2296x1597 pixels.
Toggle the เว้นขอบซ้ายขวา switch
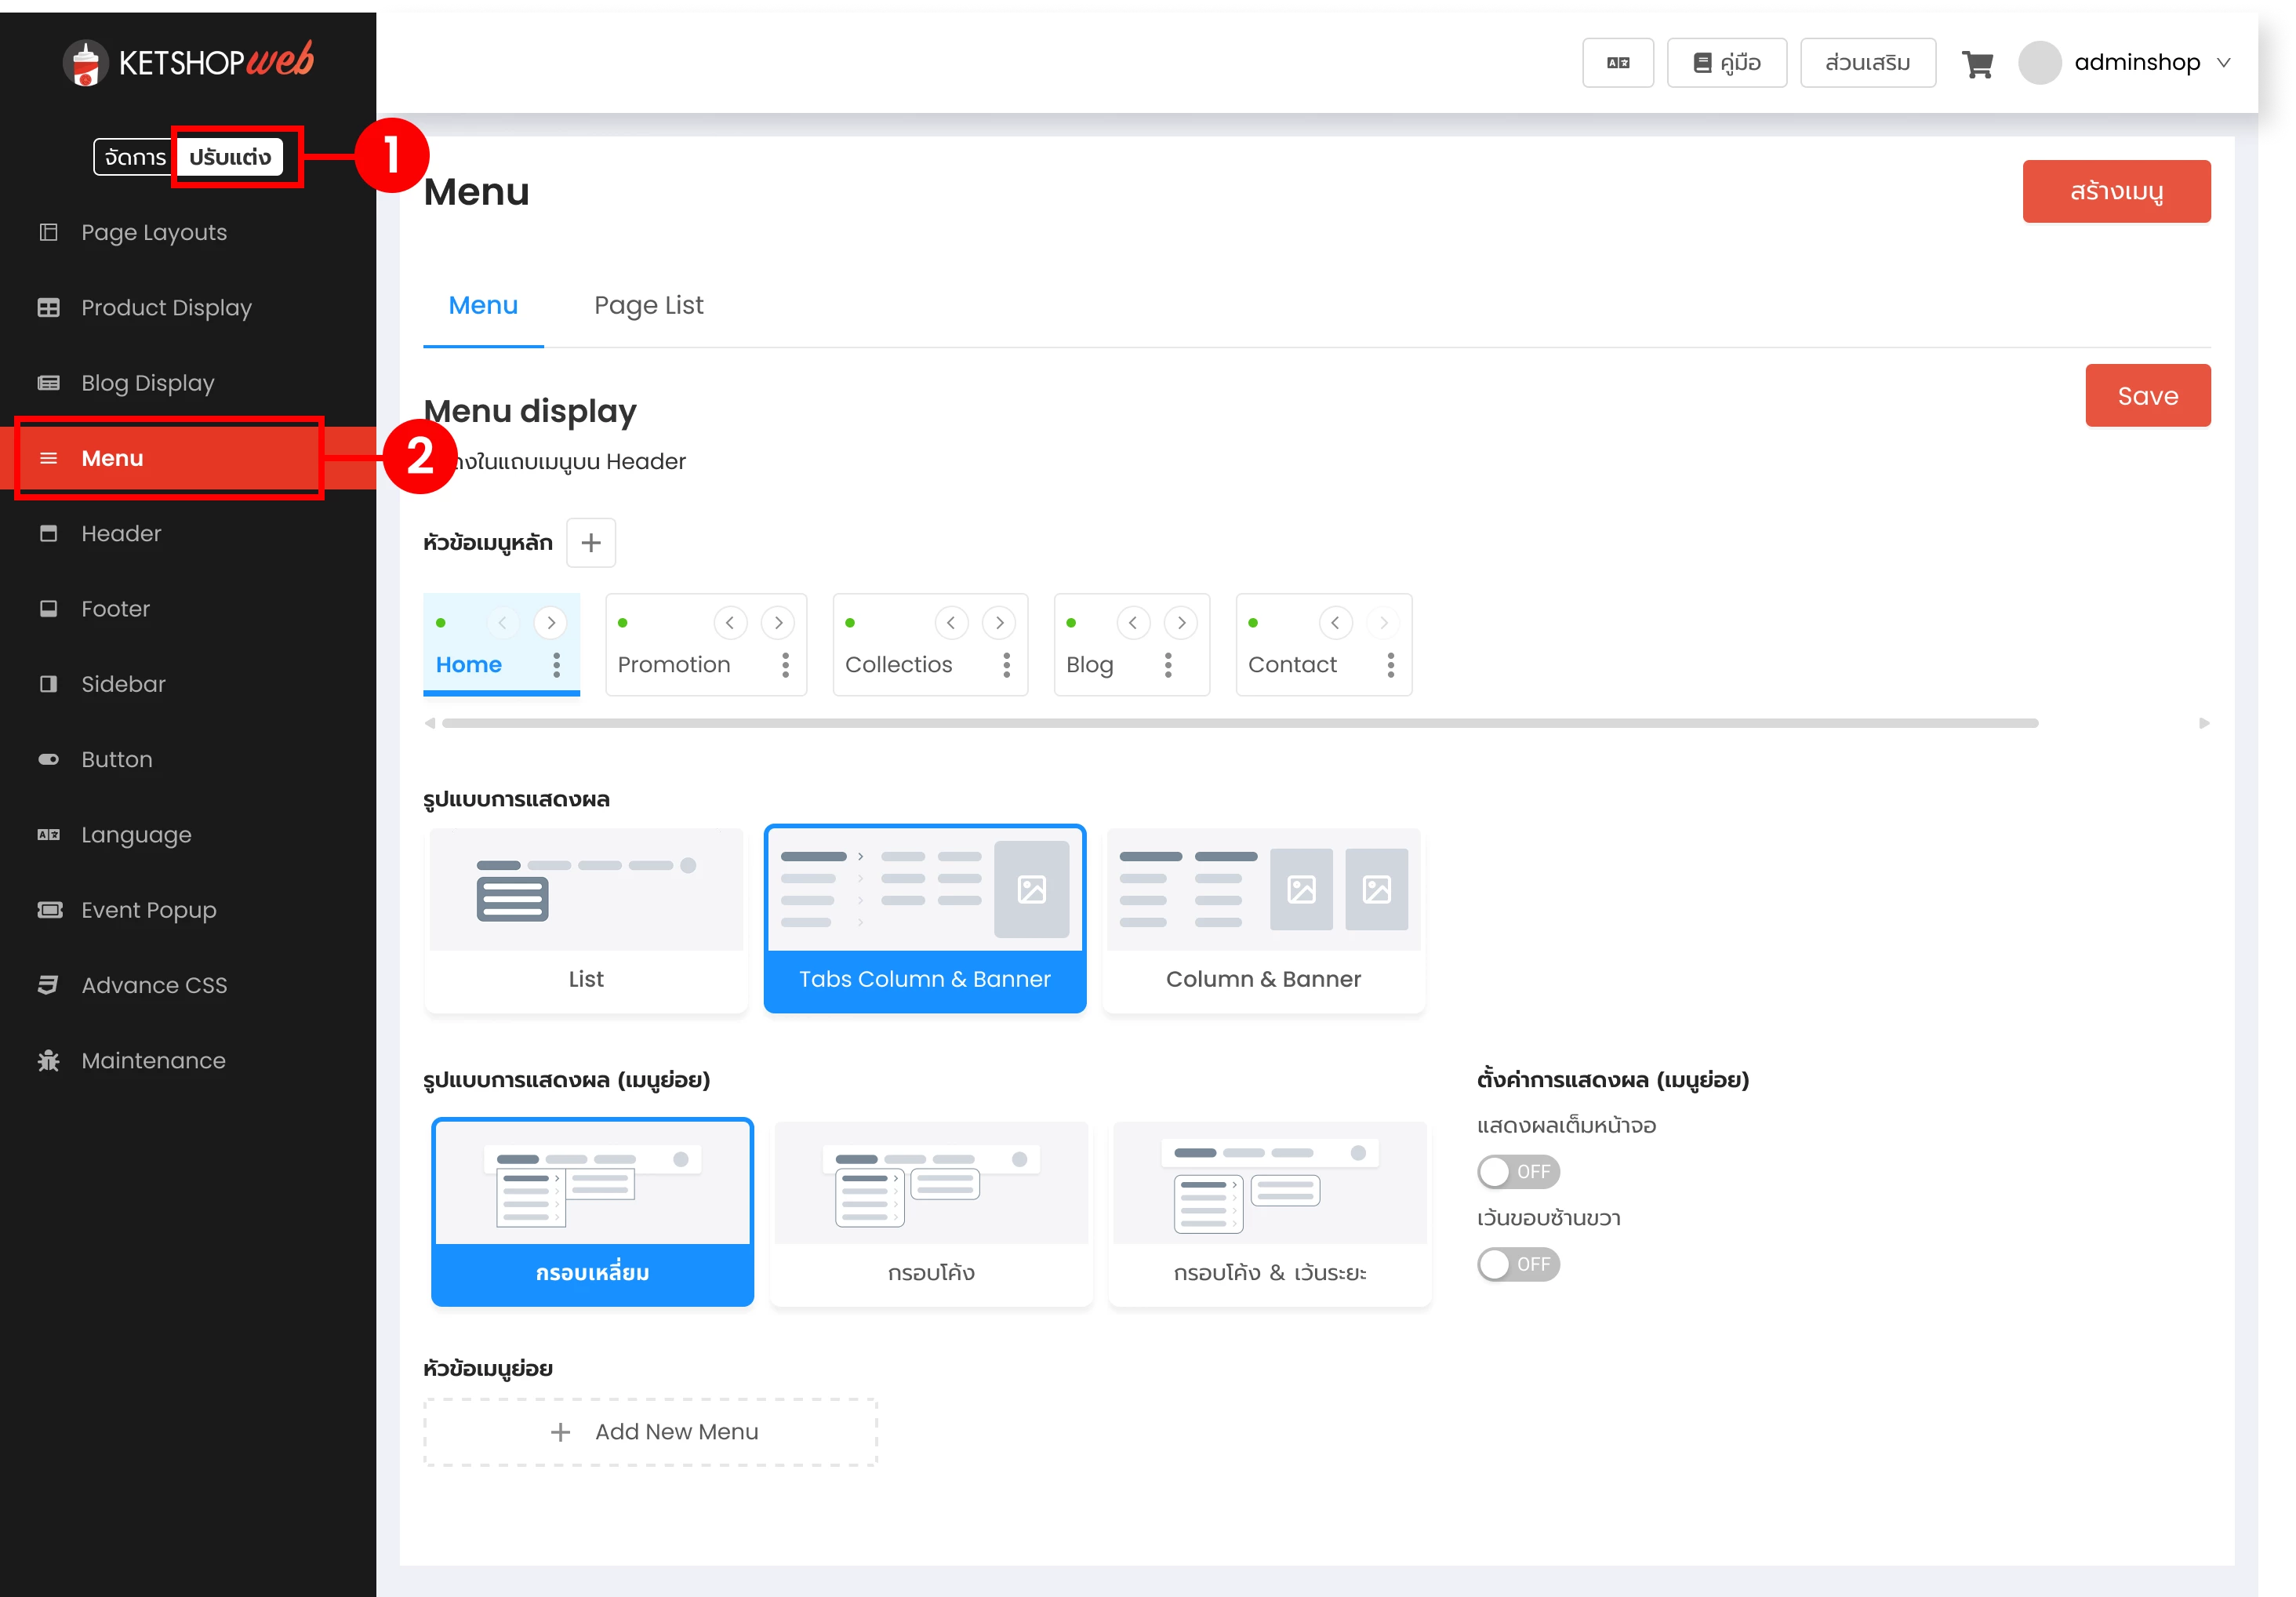[x=1517, y=1265]
